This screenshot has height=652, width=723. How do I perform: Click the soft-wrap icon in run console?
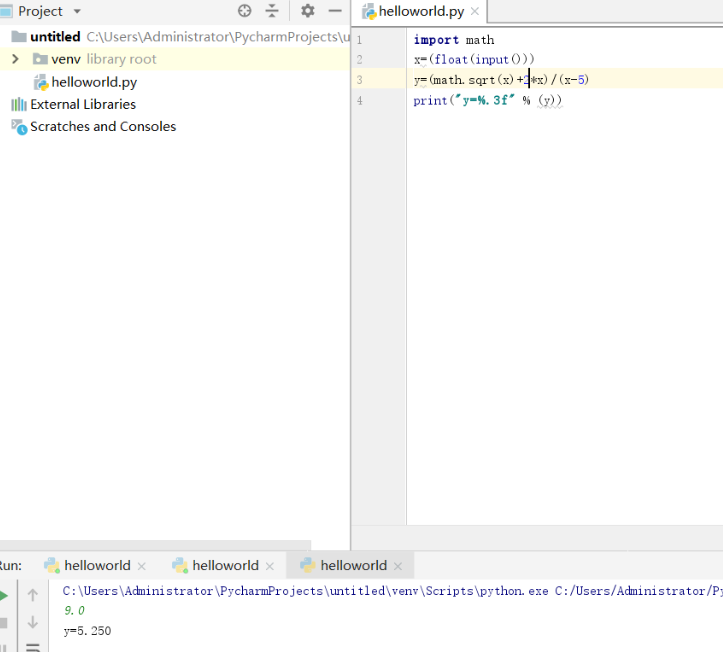pyautogui.click(x=33, y=647)
